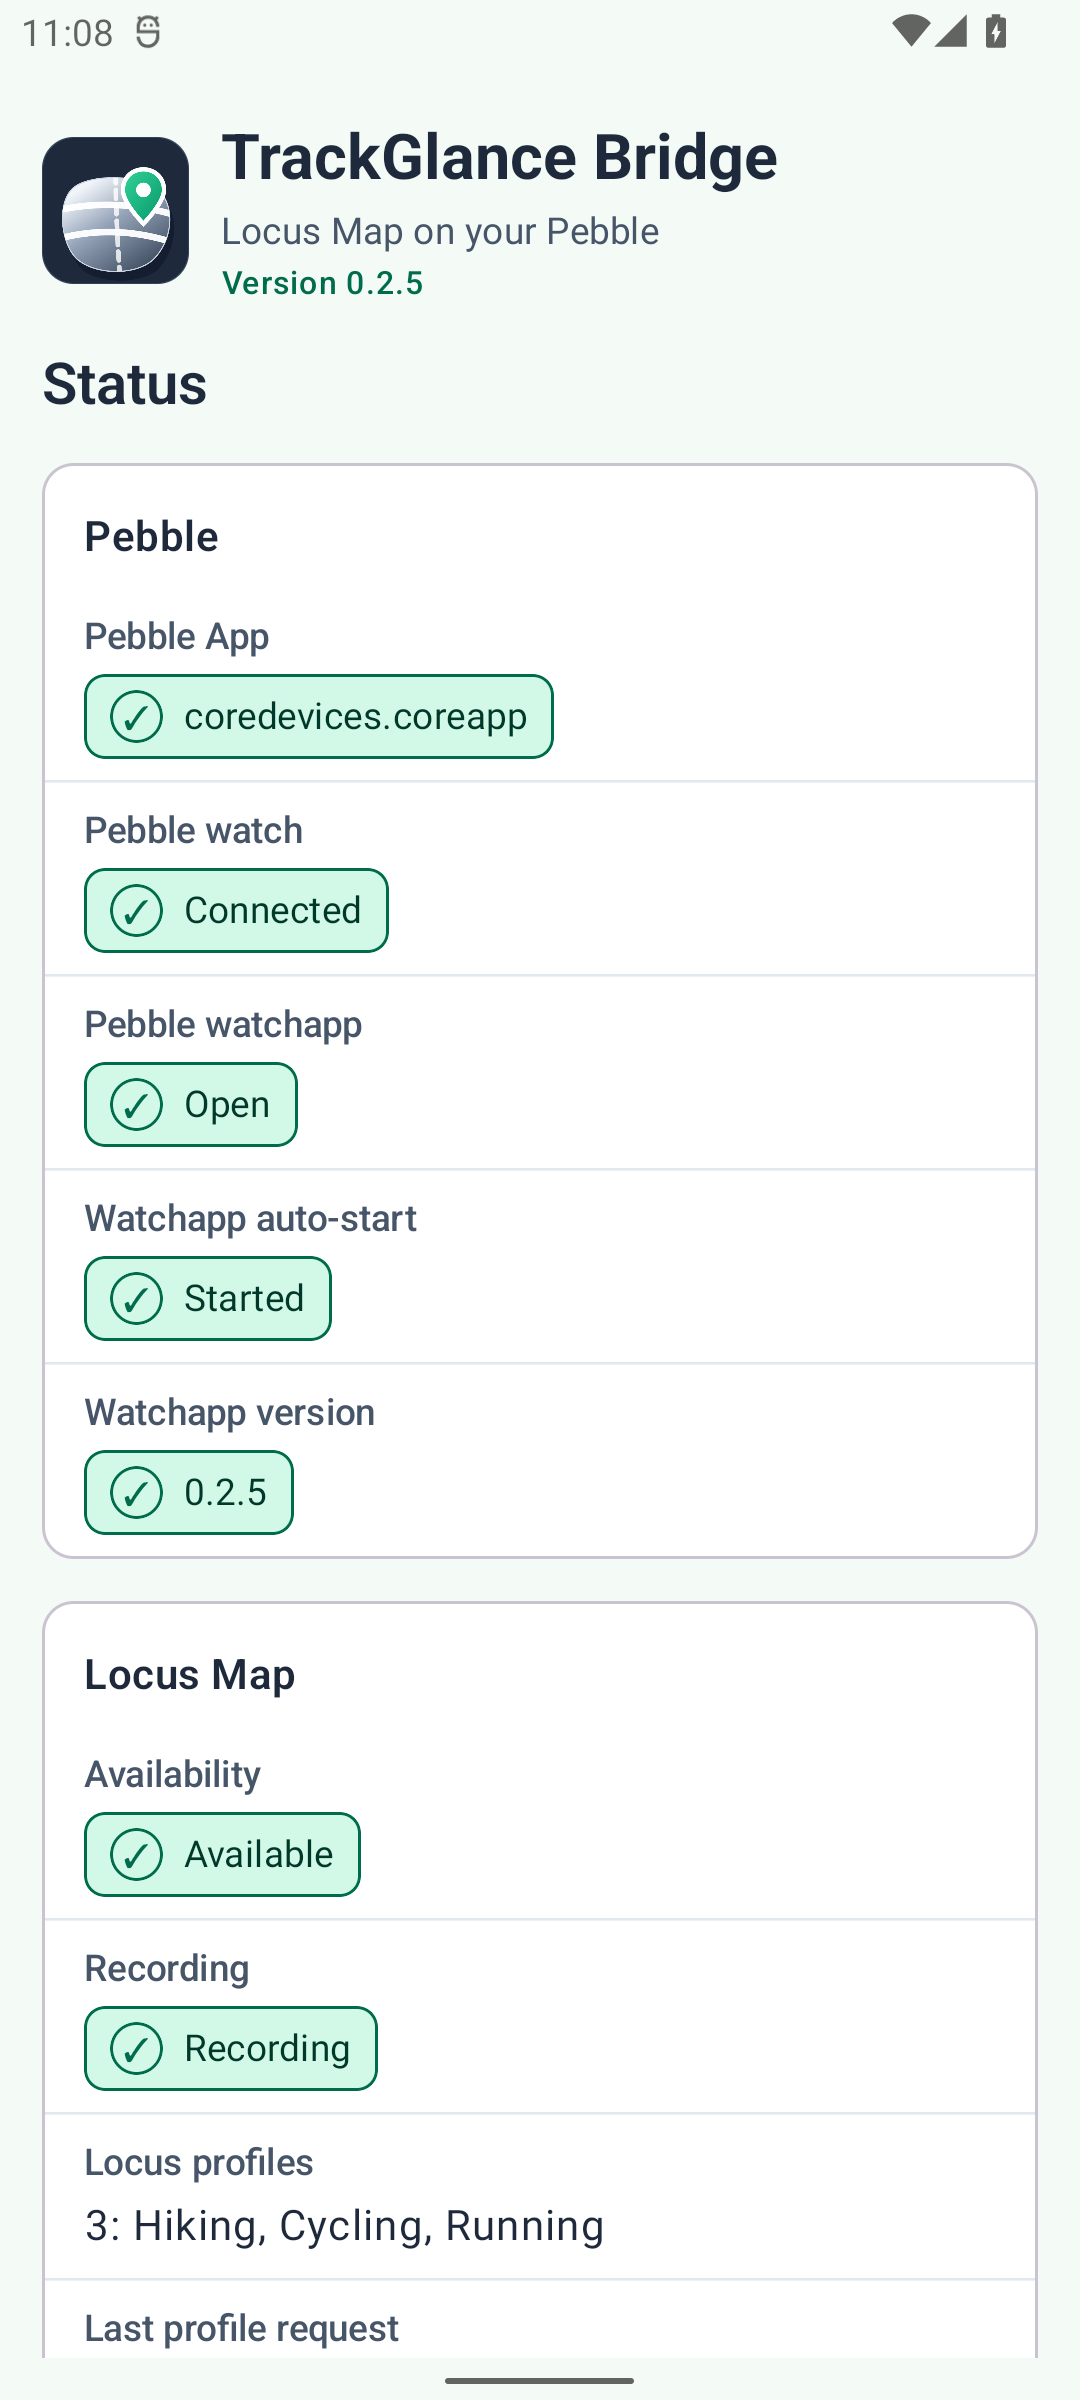Viewport: 1080px width, 2400px height.
Task: Tap the checkmark icon in the Available chip
Action: (136, 1855)
